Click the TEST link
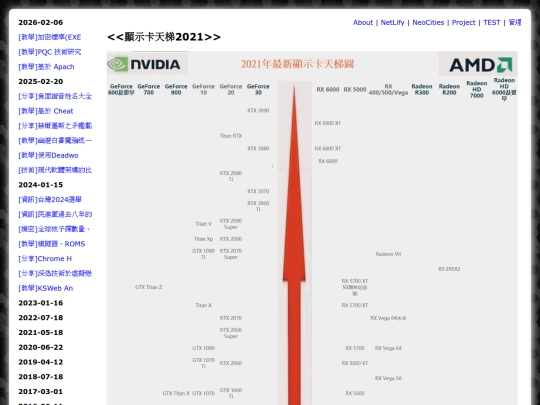Screen dimensions: 540x405 (491, 22)
